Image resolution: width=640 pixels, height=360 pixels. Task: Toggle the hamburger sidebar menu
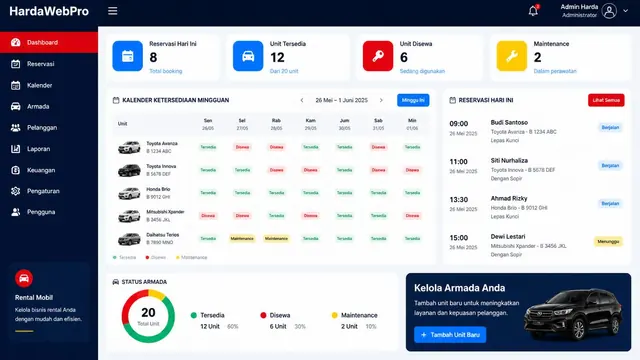click(113, 11)
